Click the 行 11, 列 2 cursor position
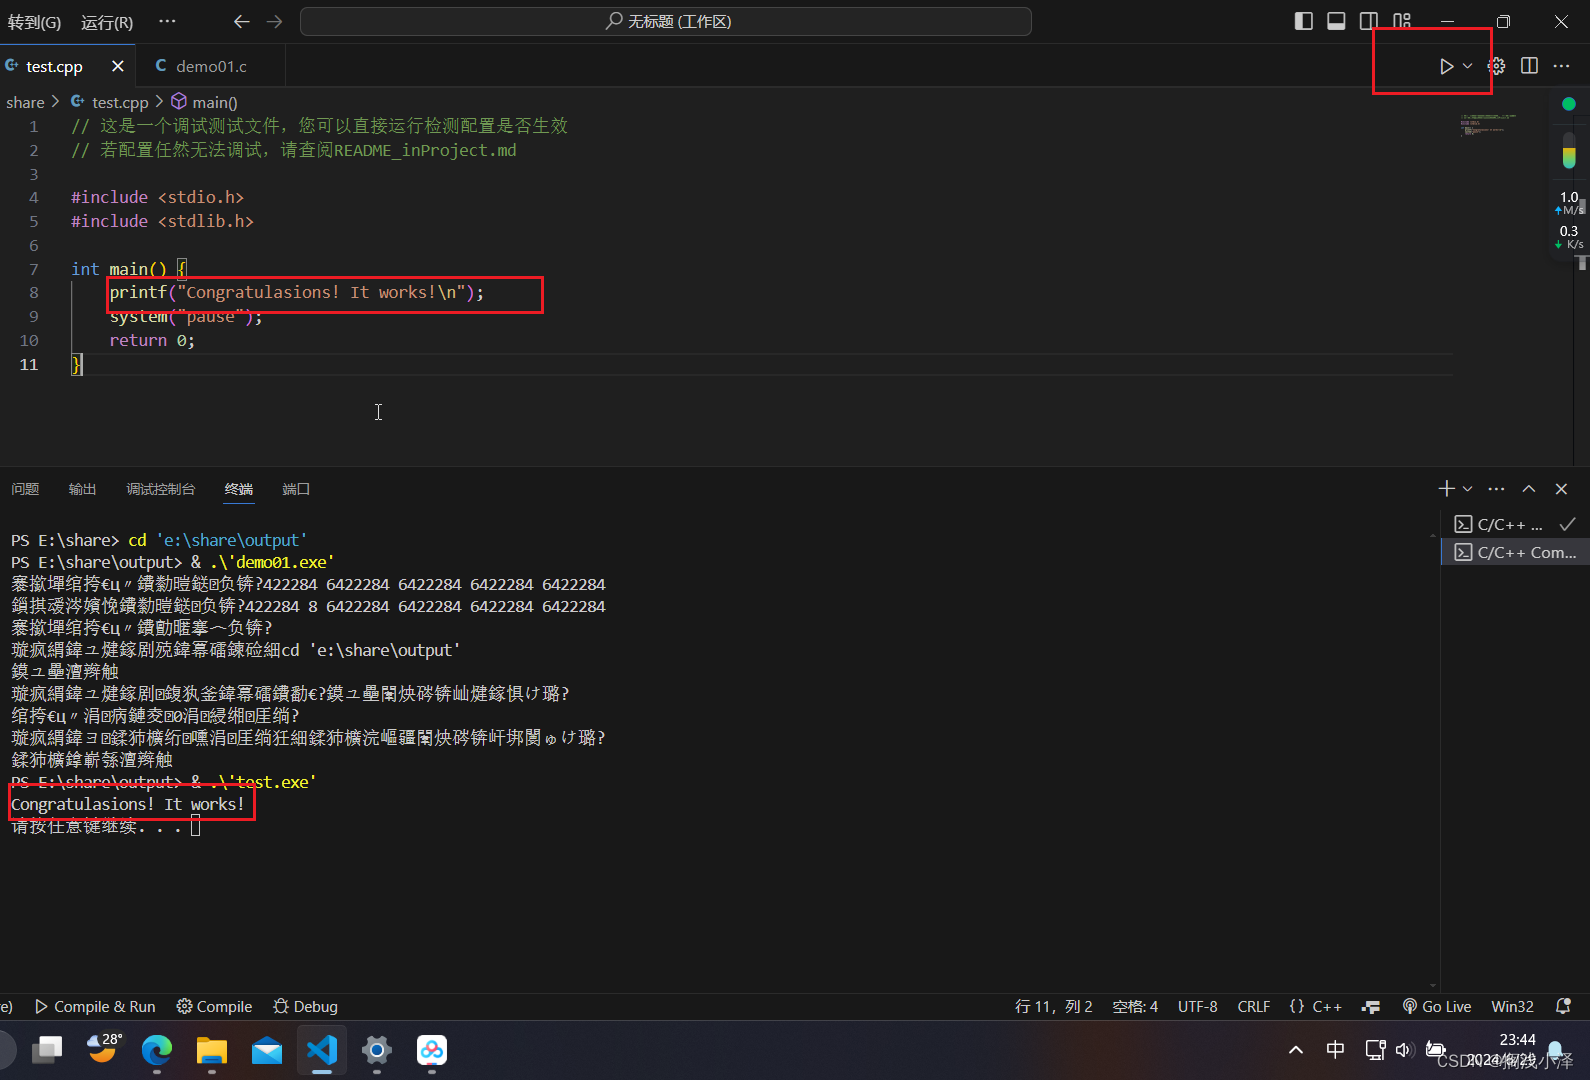 point(1053,1006)
